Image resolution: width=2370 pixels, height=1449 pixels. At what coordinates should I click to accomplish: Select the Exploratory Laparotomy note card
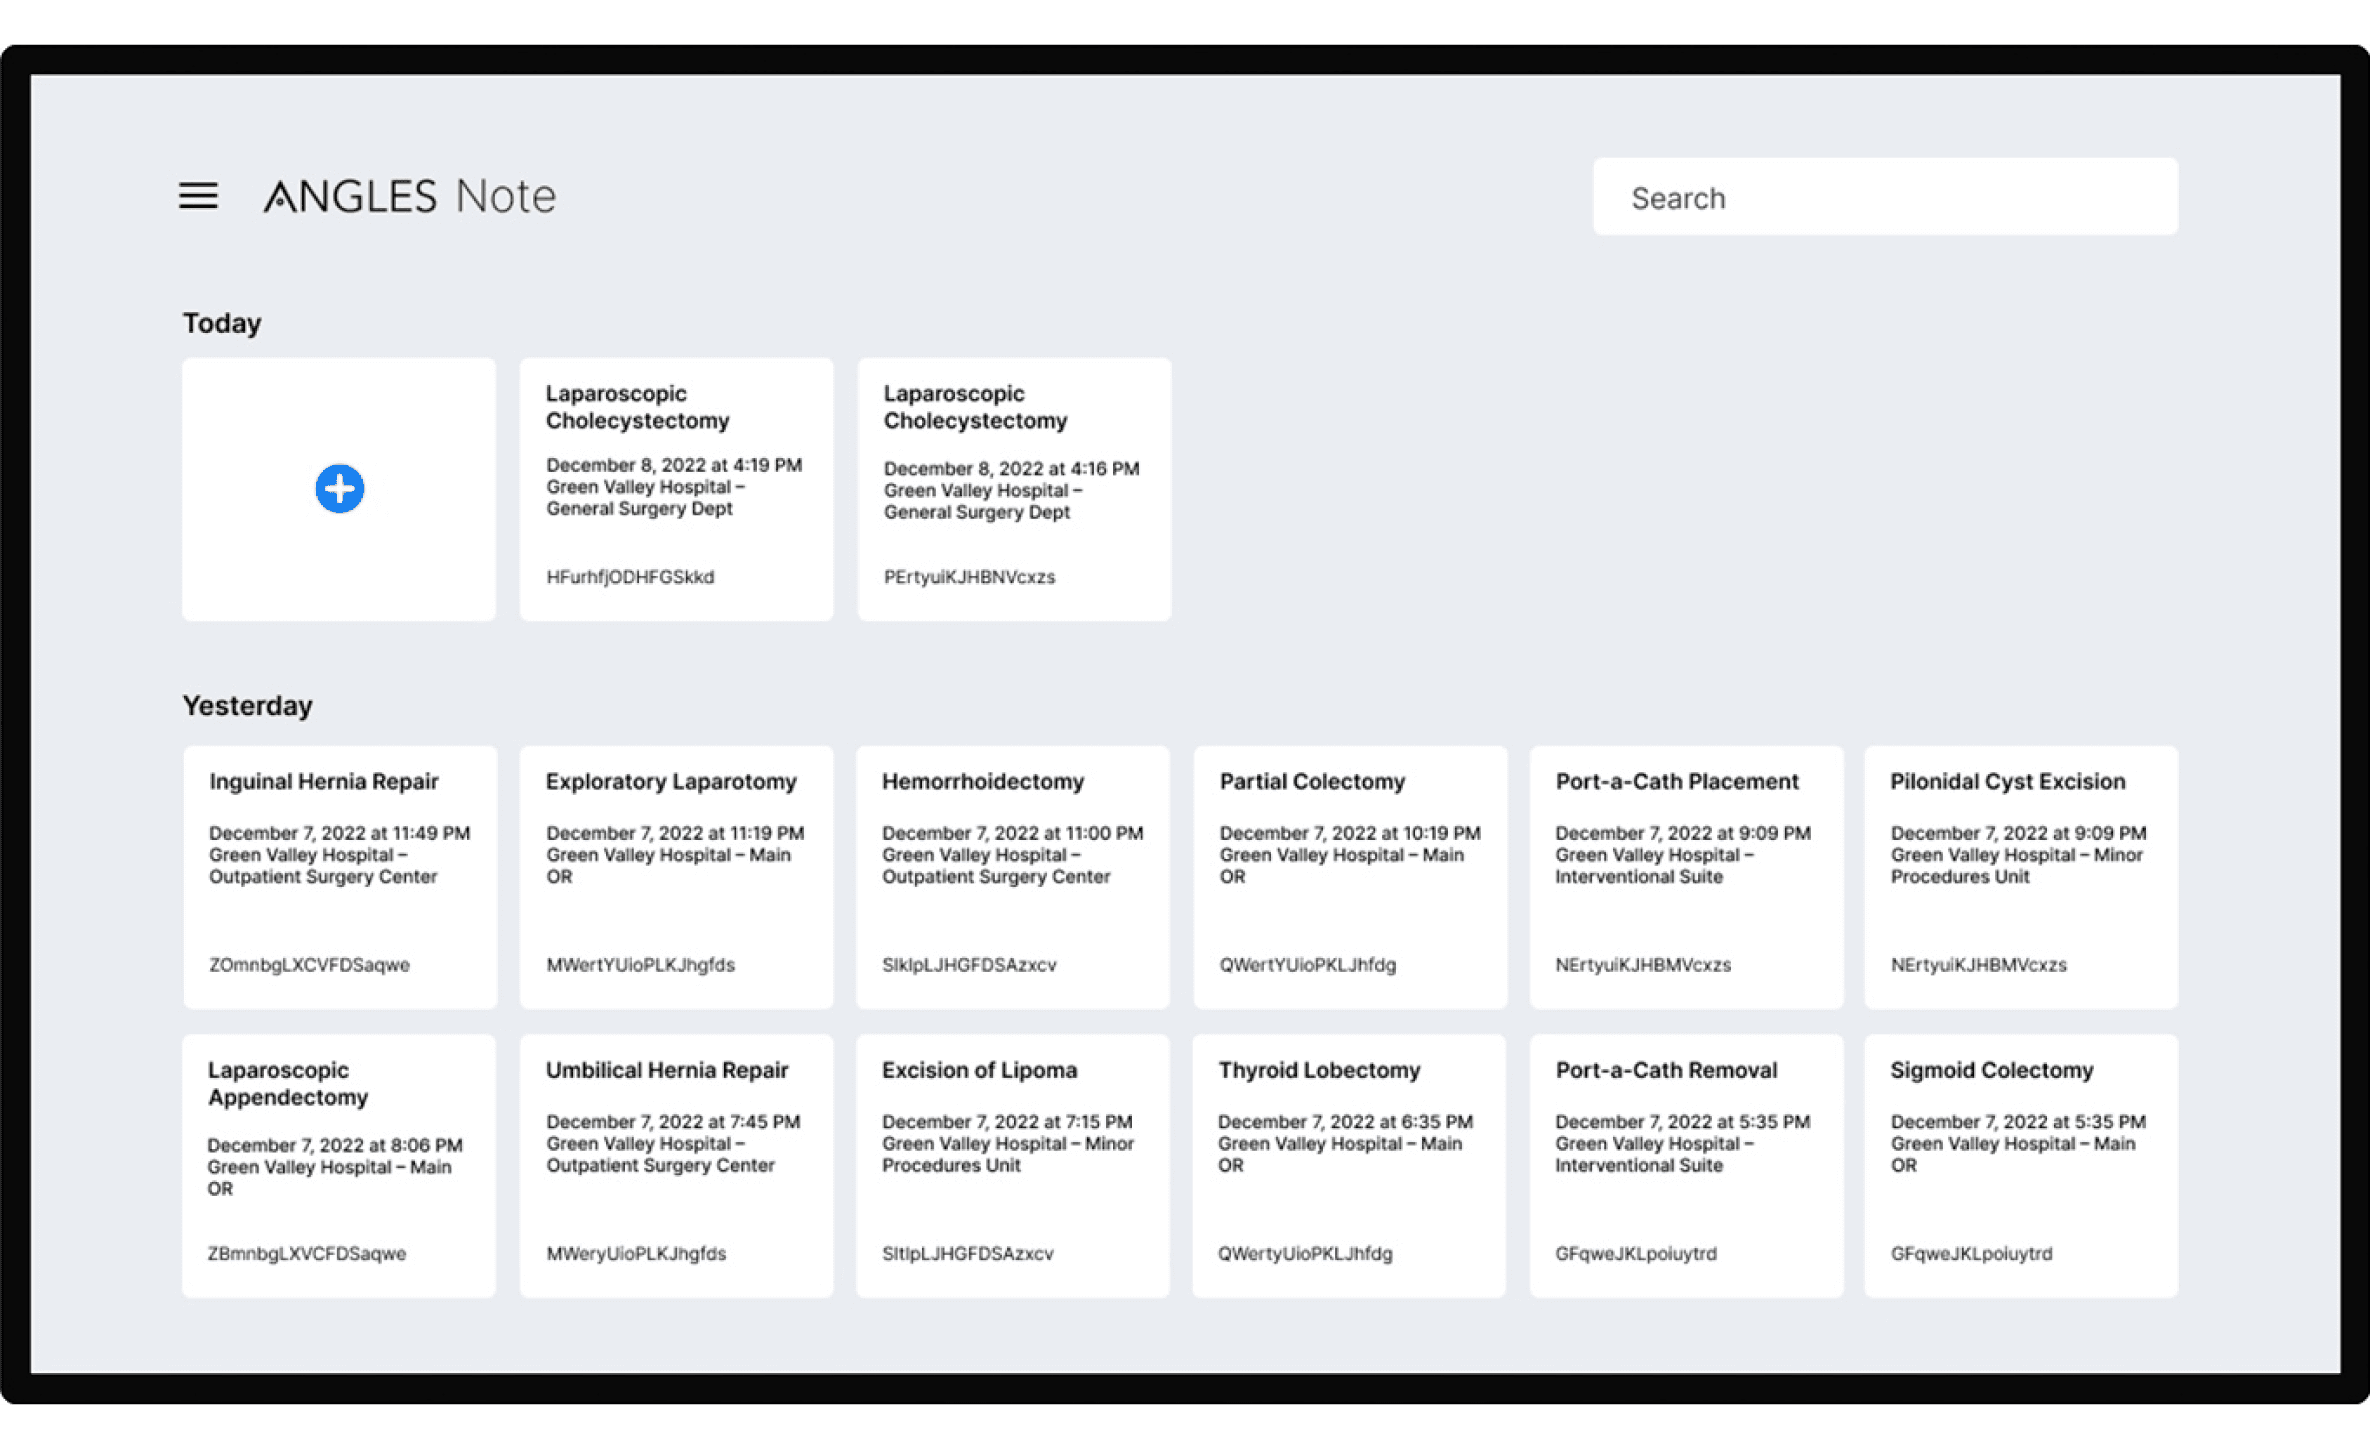pyautogui.click(x=676, y=876)
